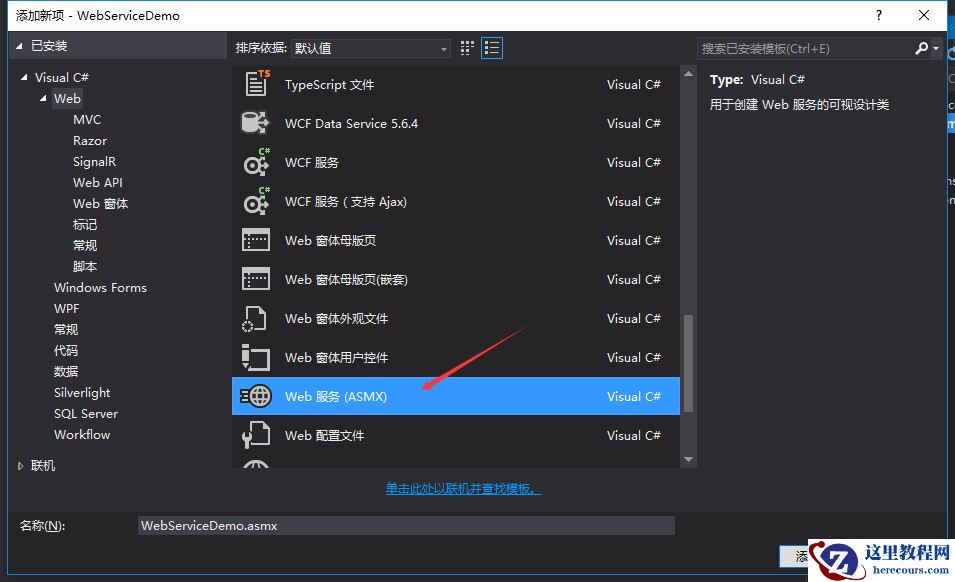Expand the 联机 section

click(20, 466)
